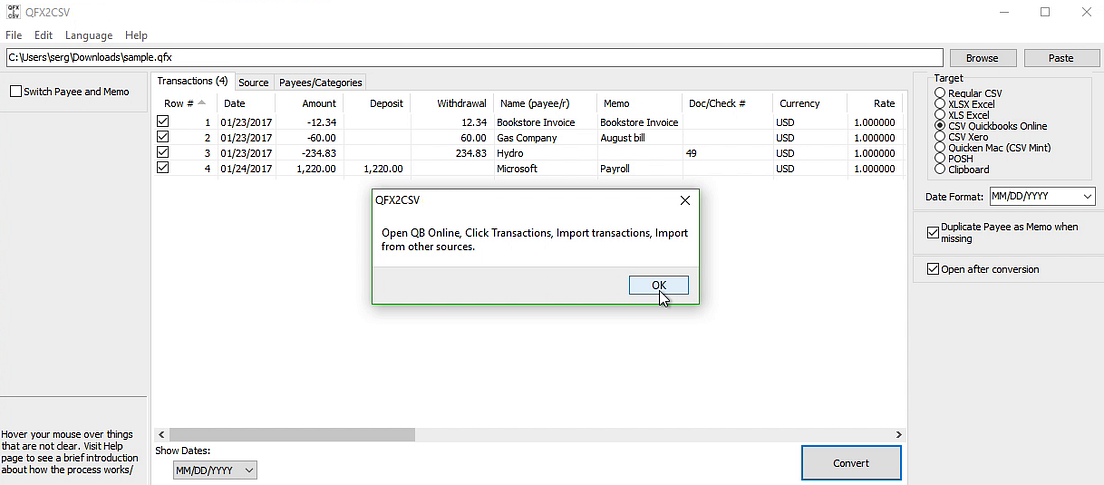Select CSV Quickbooks Online target
The width and height of the screenshot is (1104, 485).
click(x=990, y=126)
